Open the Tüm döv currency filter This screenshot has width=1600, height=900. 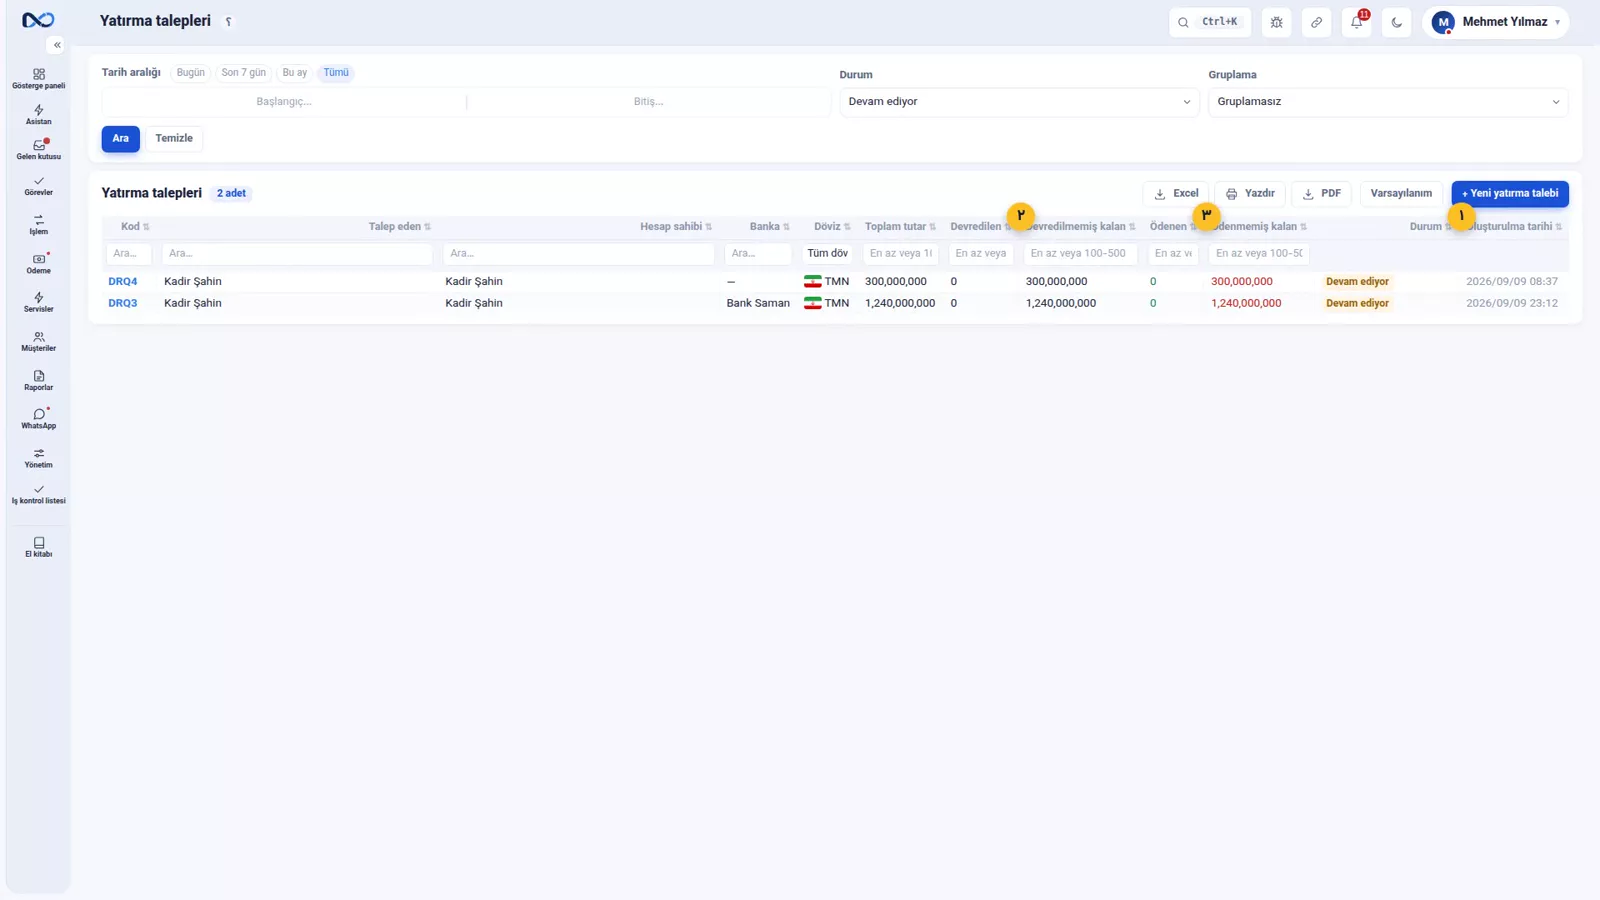[828, 254]
